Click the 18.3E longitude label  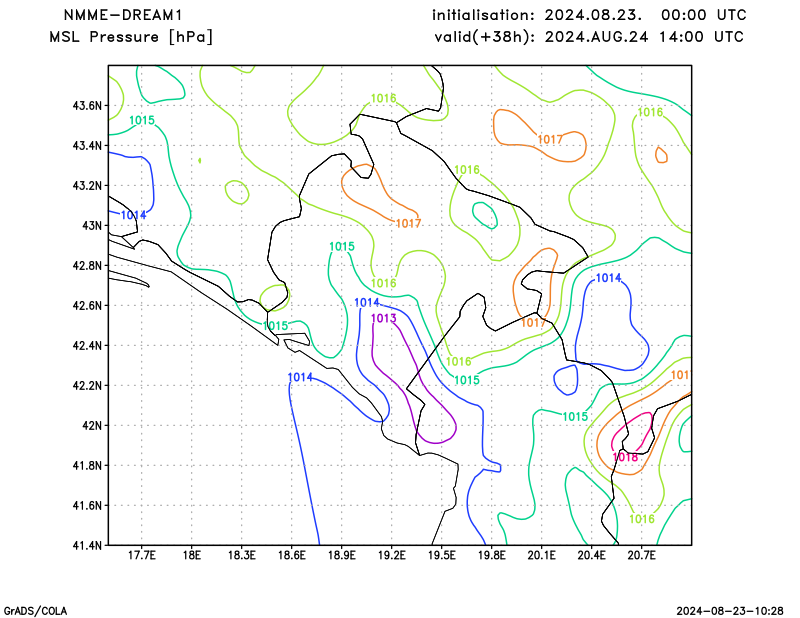(x=241, y=555)
